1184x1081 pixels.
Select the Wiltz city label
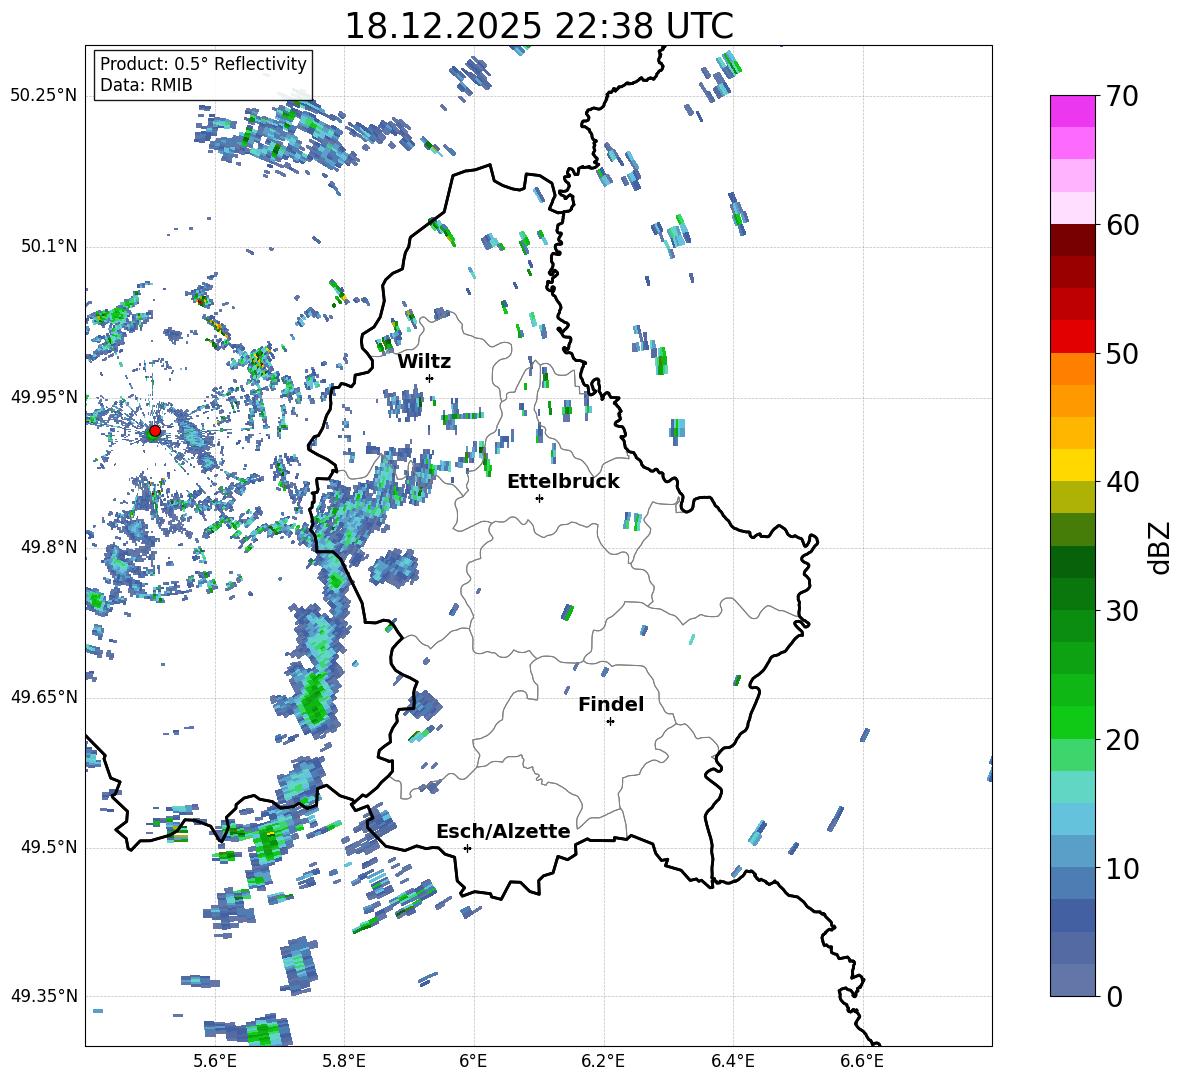424,361
